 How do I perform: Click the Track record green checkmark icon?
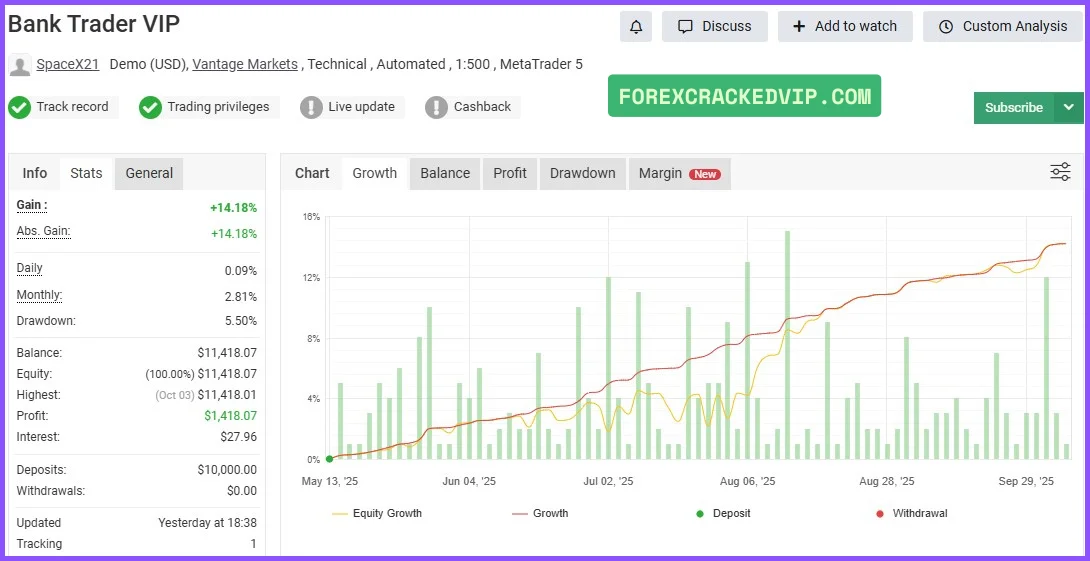pos(20,107)
